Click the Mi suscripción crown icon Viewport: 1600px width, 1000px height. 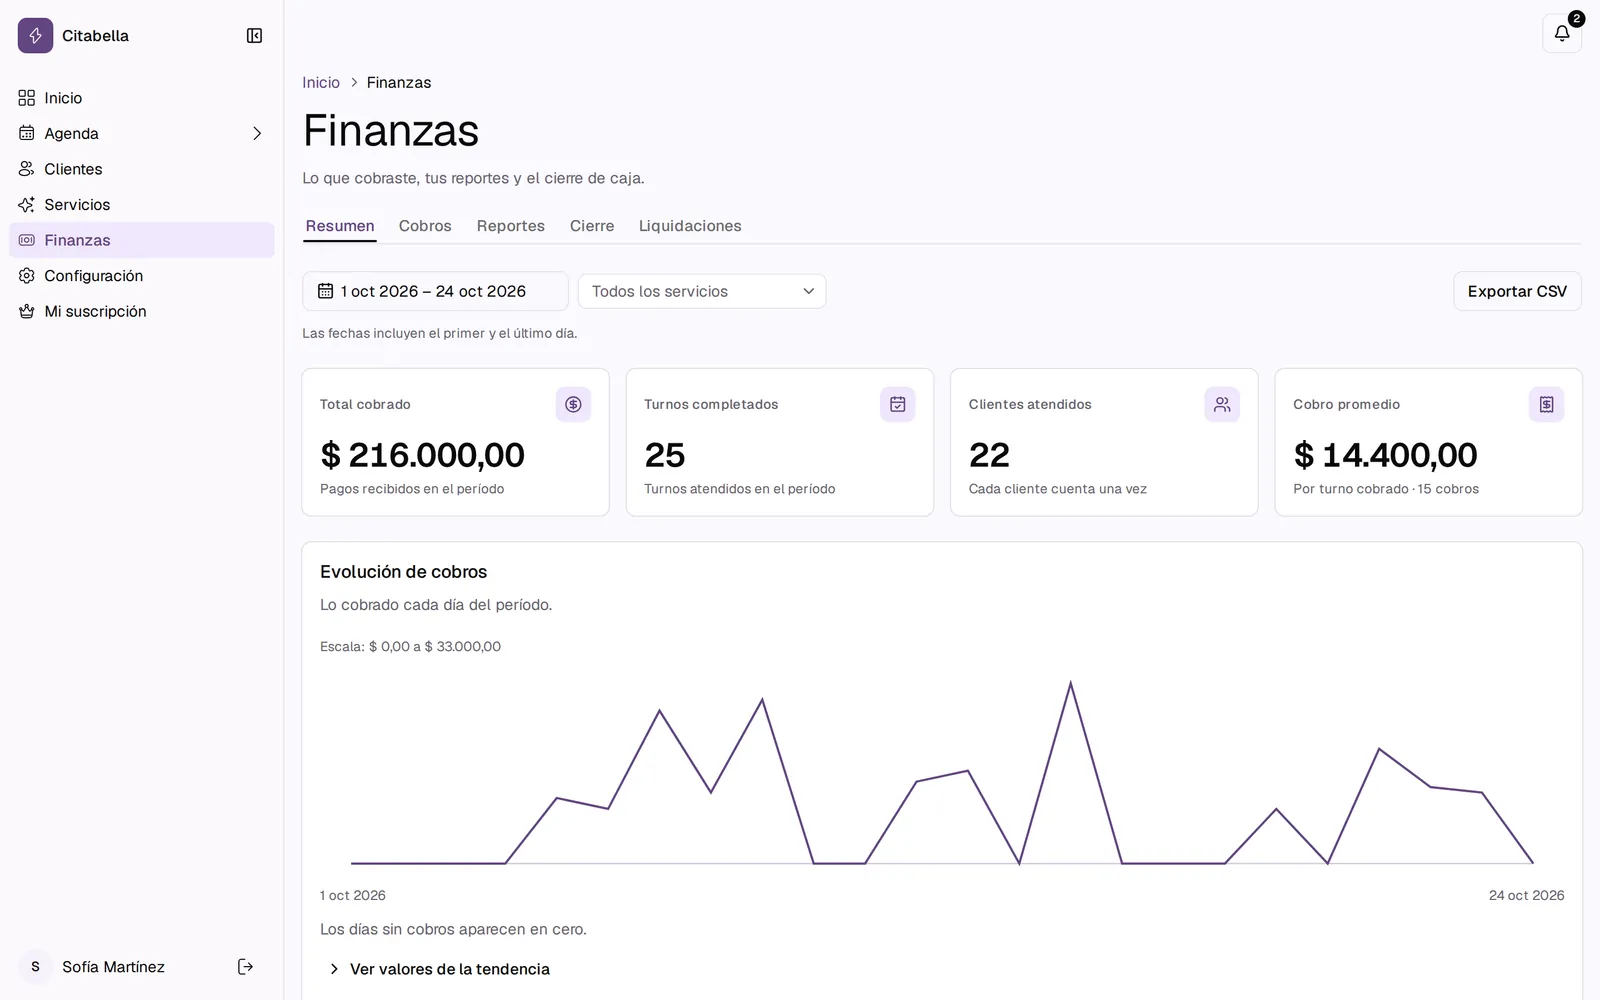27,311
